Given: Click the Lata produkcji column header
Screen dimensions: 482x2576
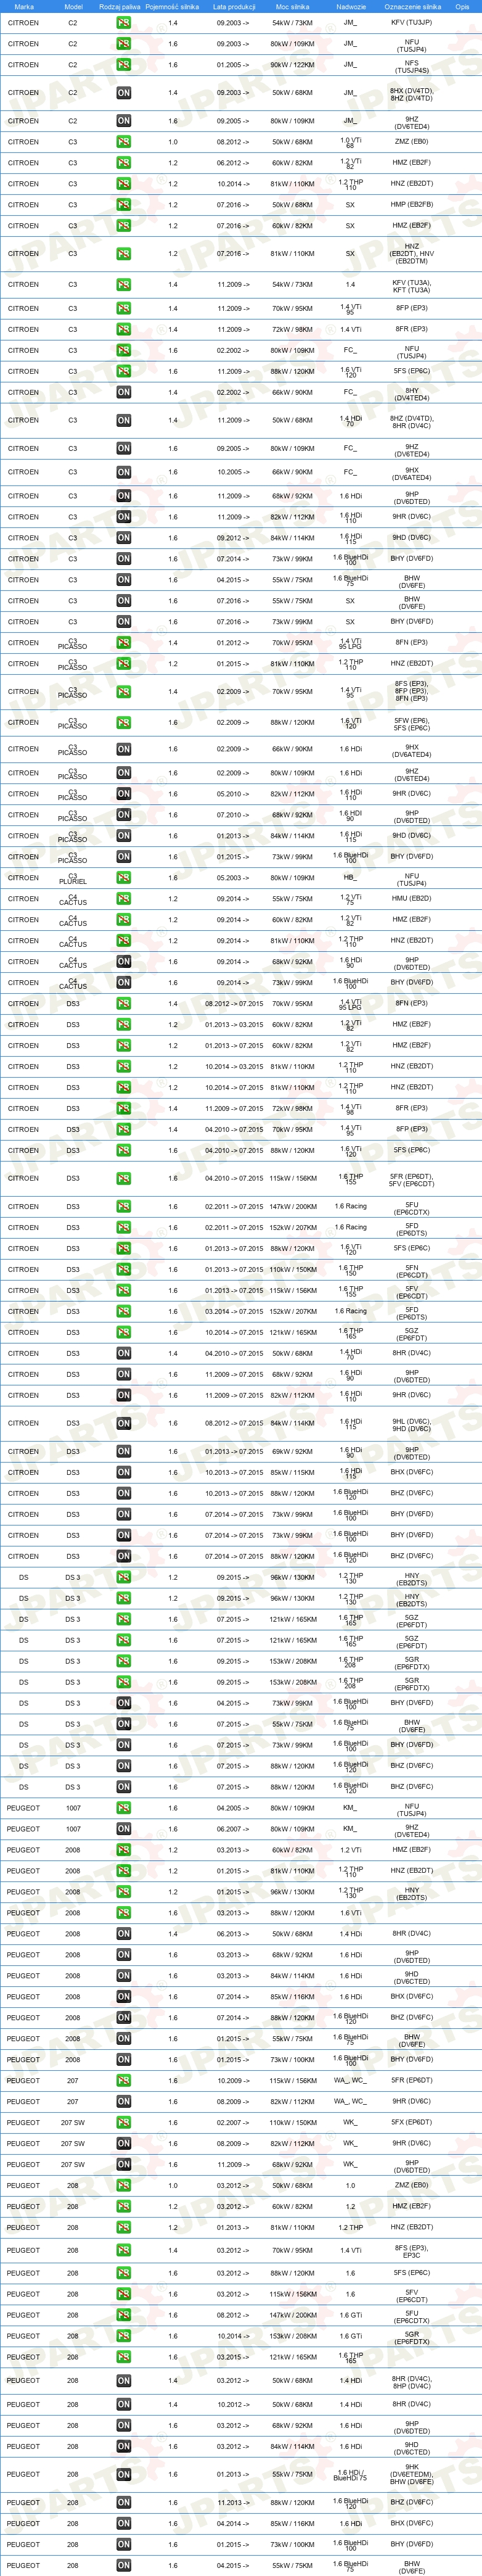Looking at the screenshot, I should click(x=234, y=6).
